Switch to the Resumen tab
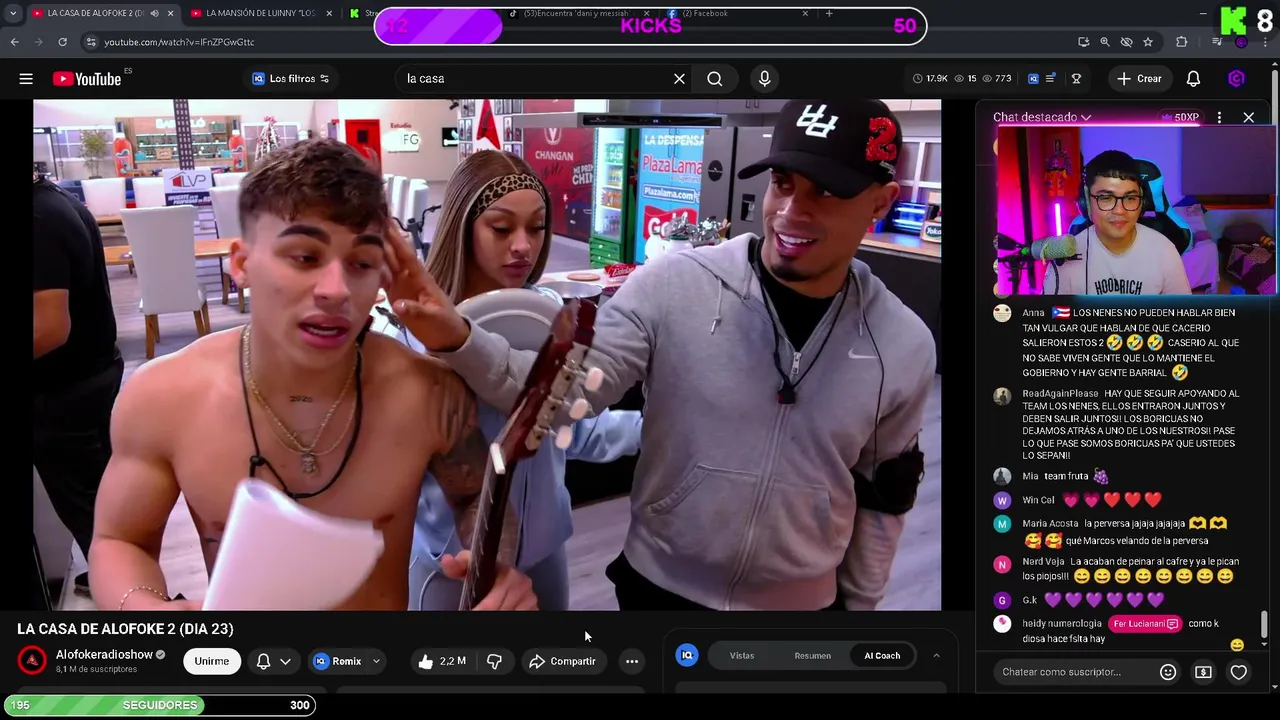Viewport: 1280px width, 720px height. coord(812,656)
